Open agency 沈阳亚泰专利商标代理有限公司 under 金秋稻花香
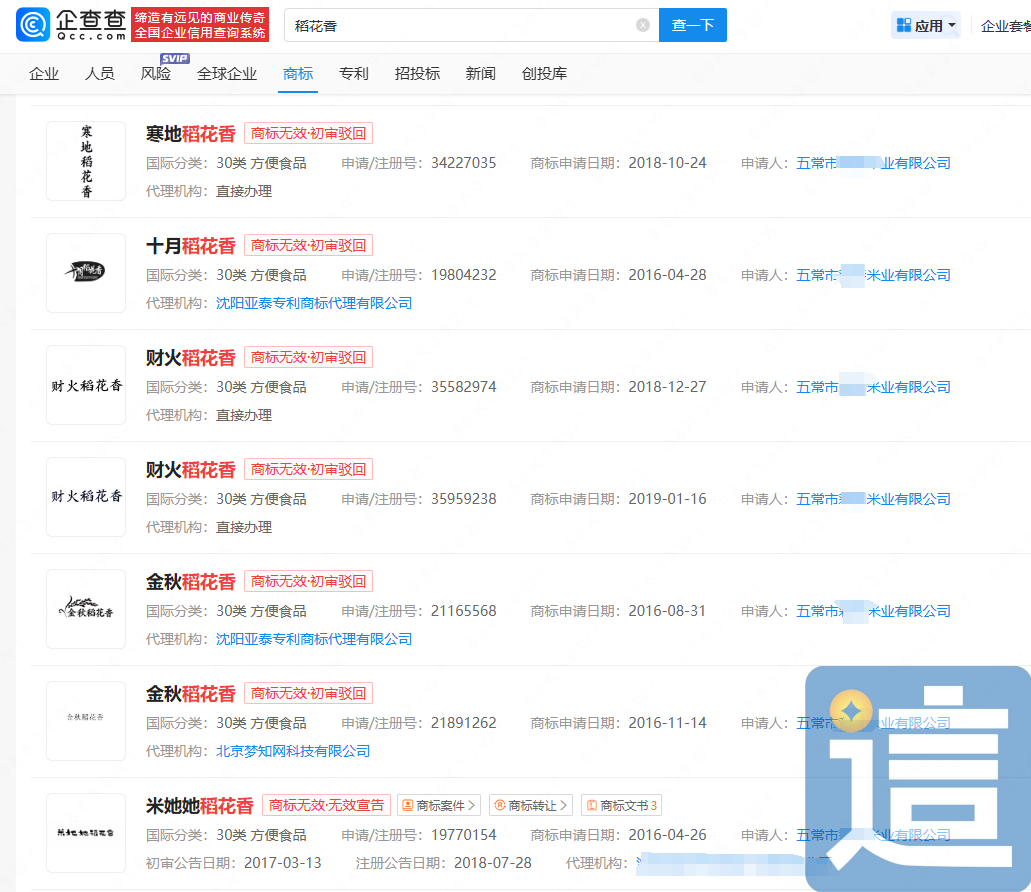The width and height of the screenshot is (1031, 892). [x=314, y=639]
